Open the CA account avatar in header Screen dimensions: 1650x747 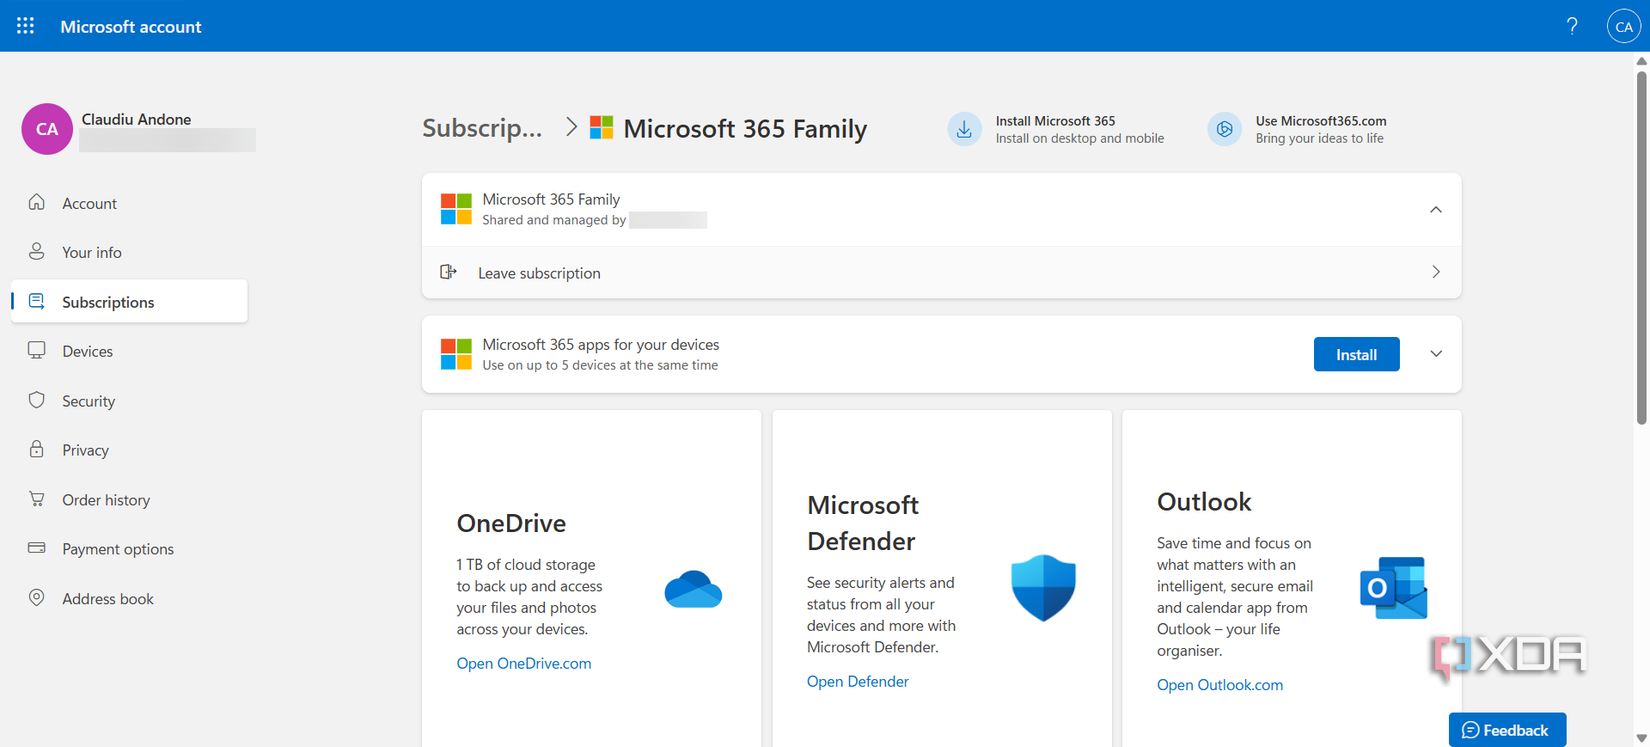coord(1624,26)
